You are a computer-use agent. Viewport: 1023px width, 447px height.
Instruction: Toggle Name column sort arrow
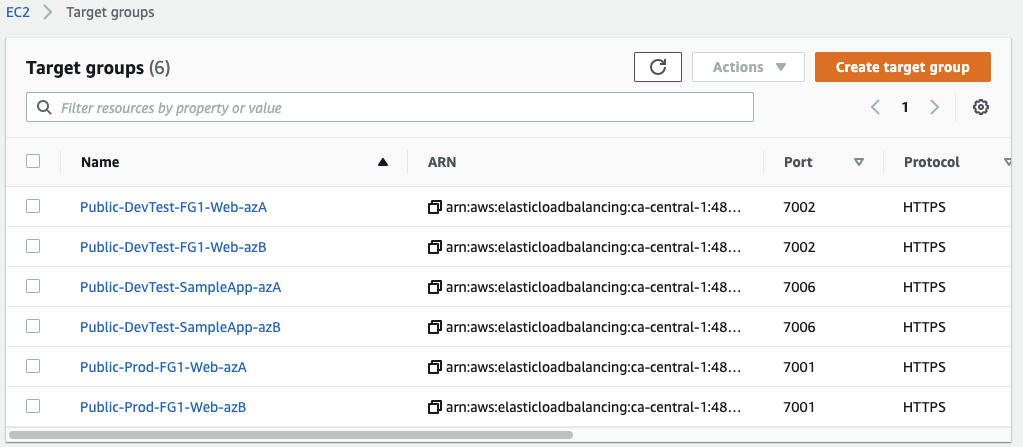(383, 162)
